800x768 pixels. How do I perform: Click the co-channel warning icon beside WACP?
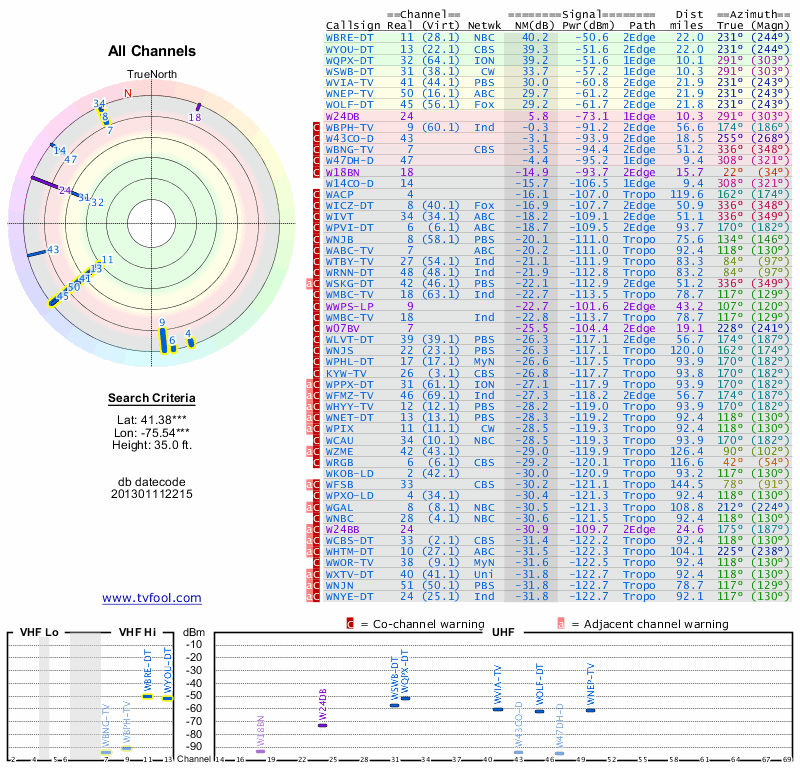(317, 194)
